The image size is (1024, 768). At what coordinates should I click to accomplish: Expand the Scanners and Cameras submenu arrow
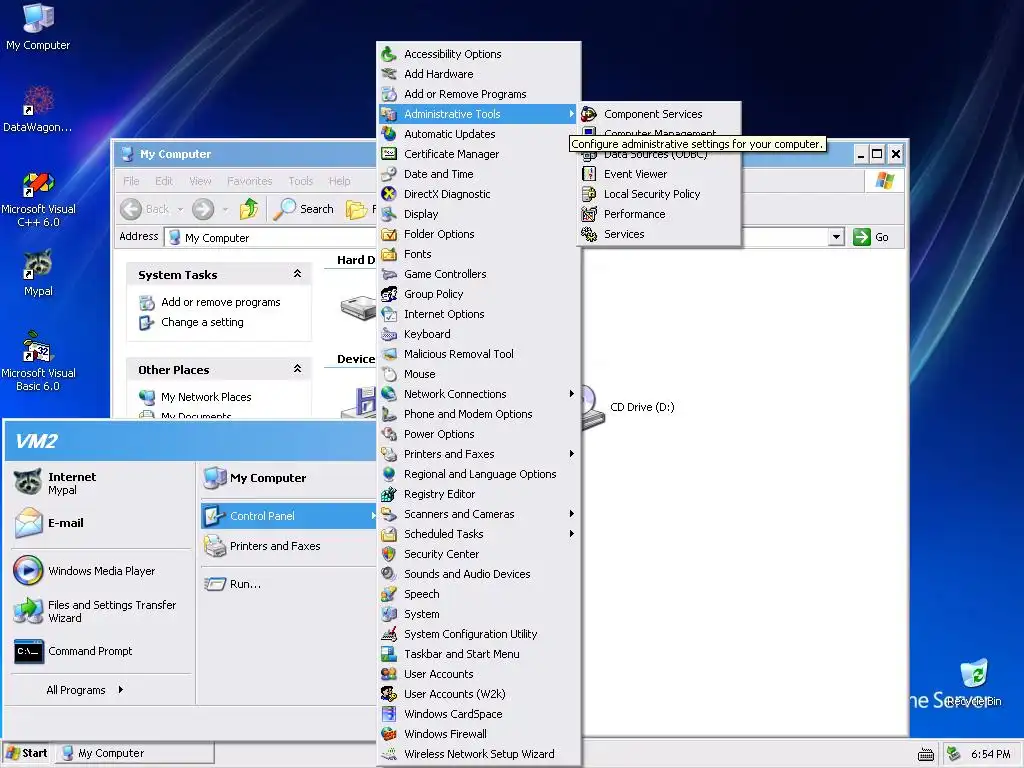coord(571,514)
